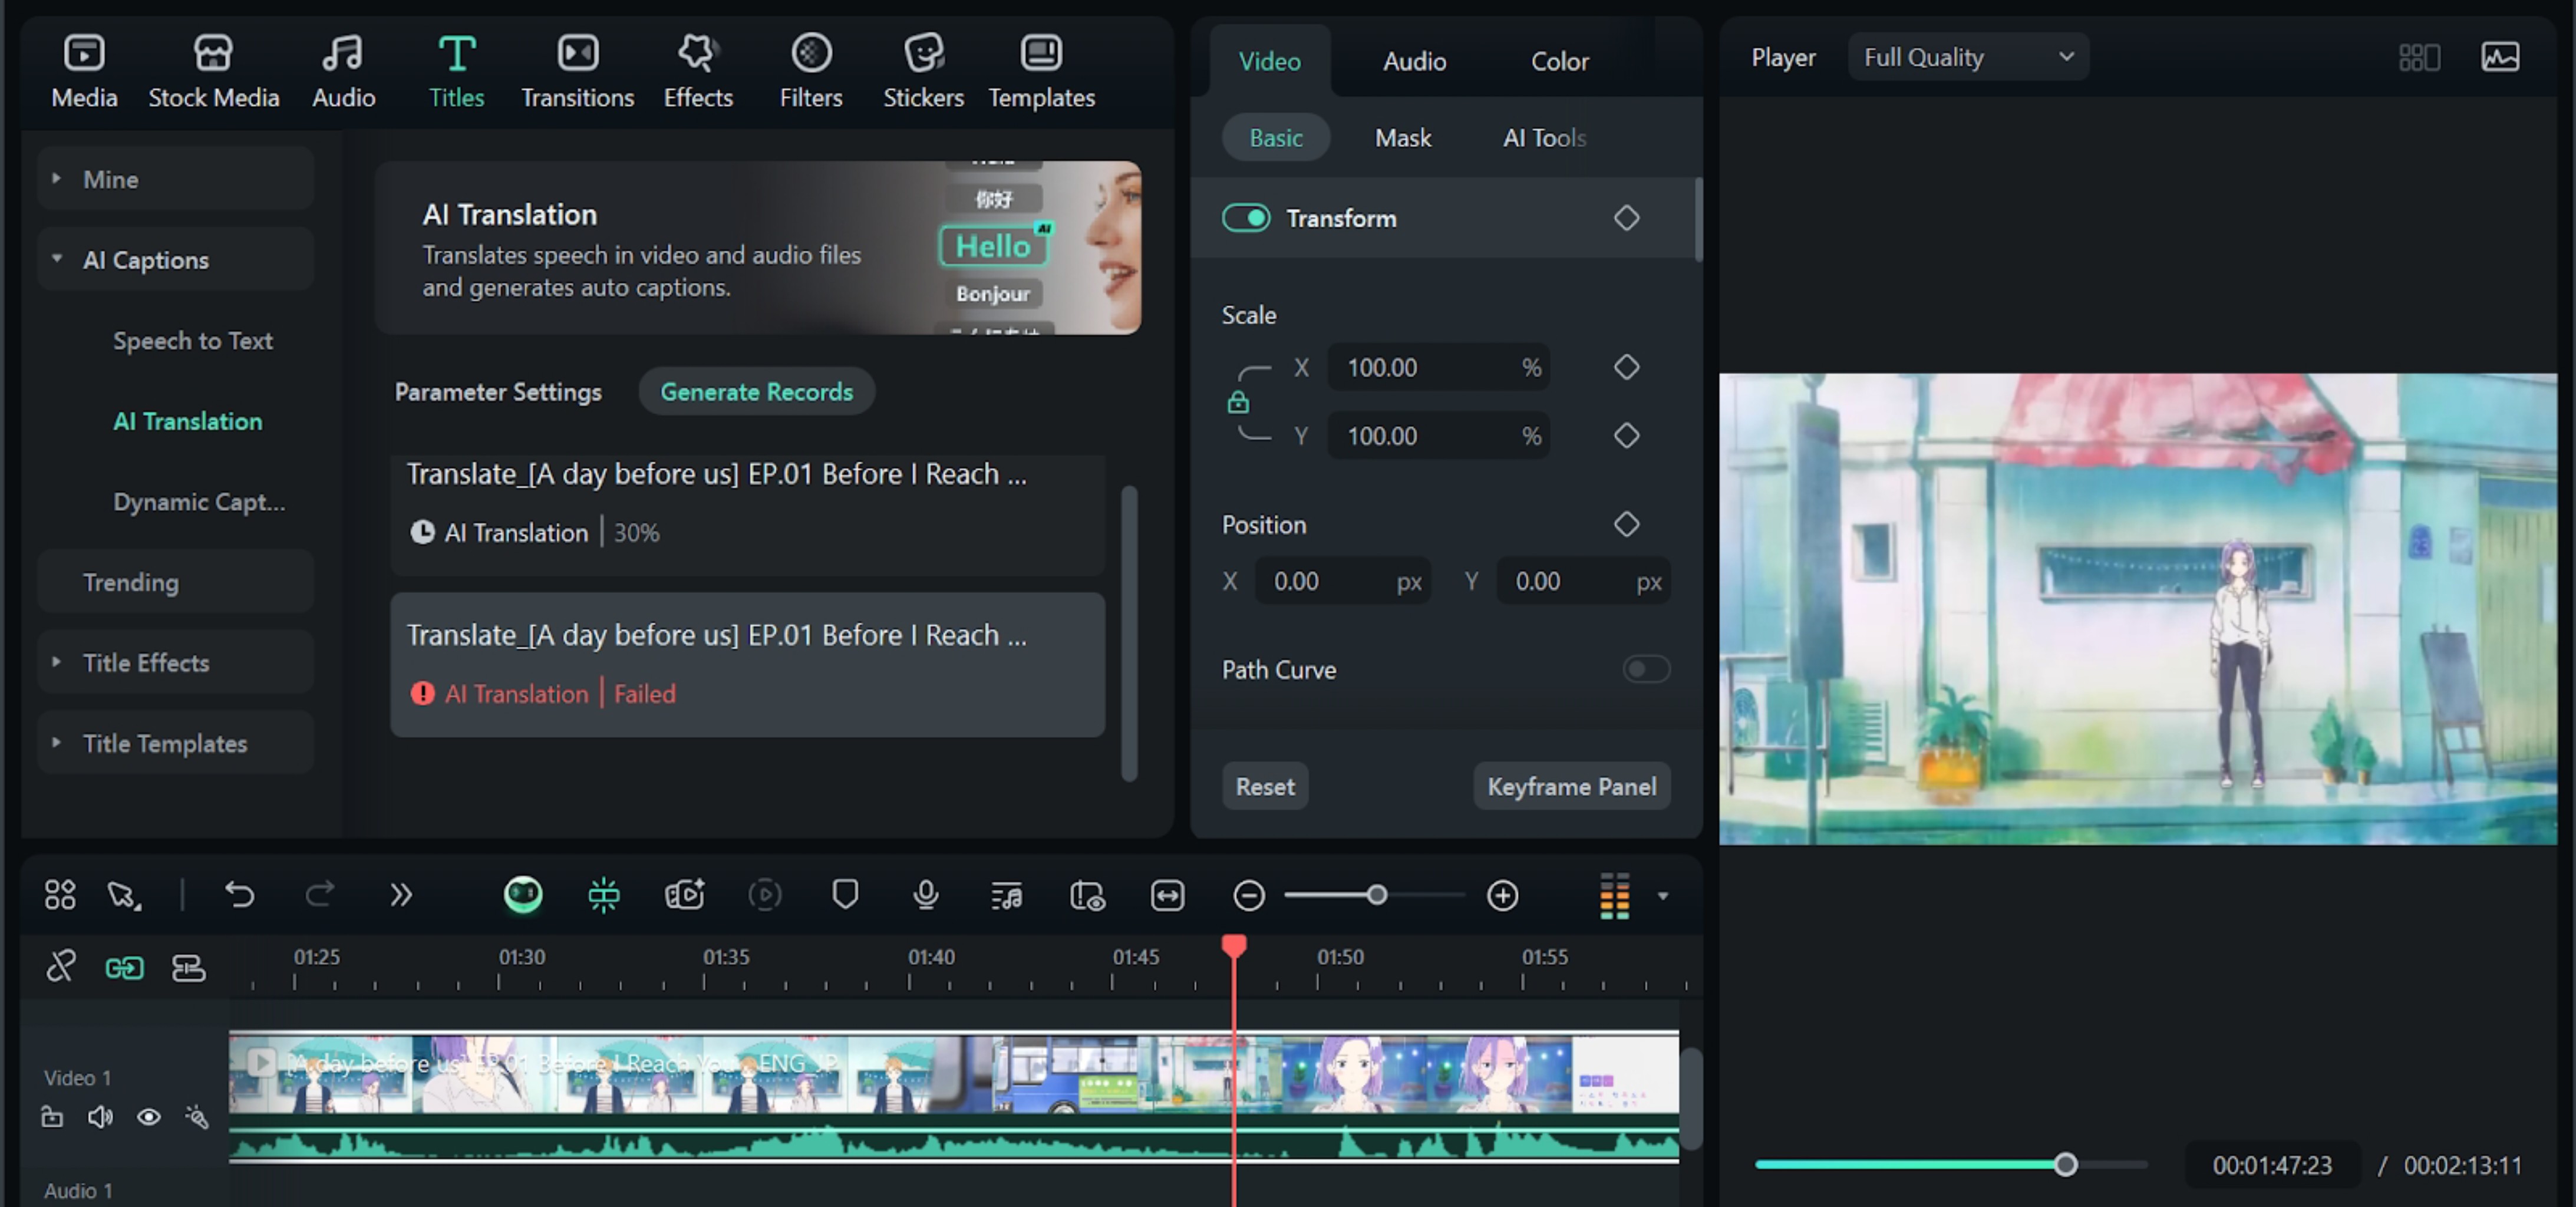Add keyframe for Scale Y

coord(1626,436)
